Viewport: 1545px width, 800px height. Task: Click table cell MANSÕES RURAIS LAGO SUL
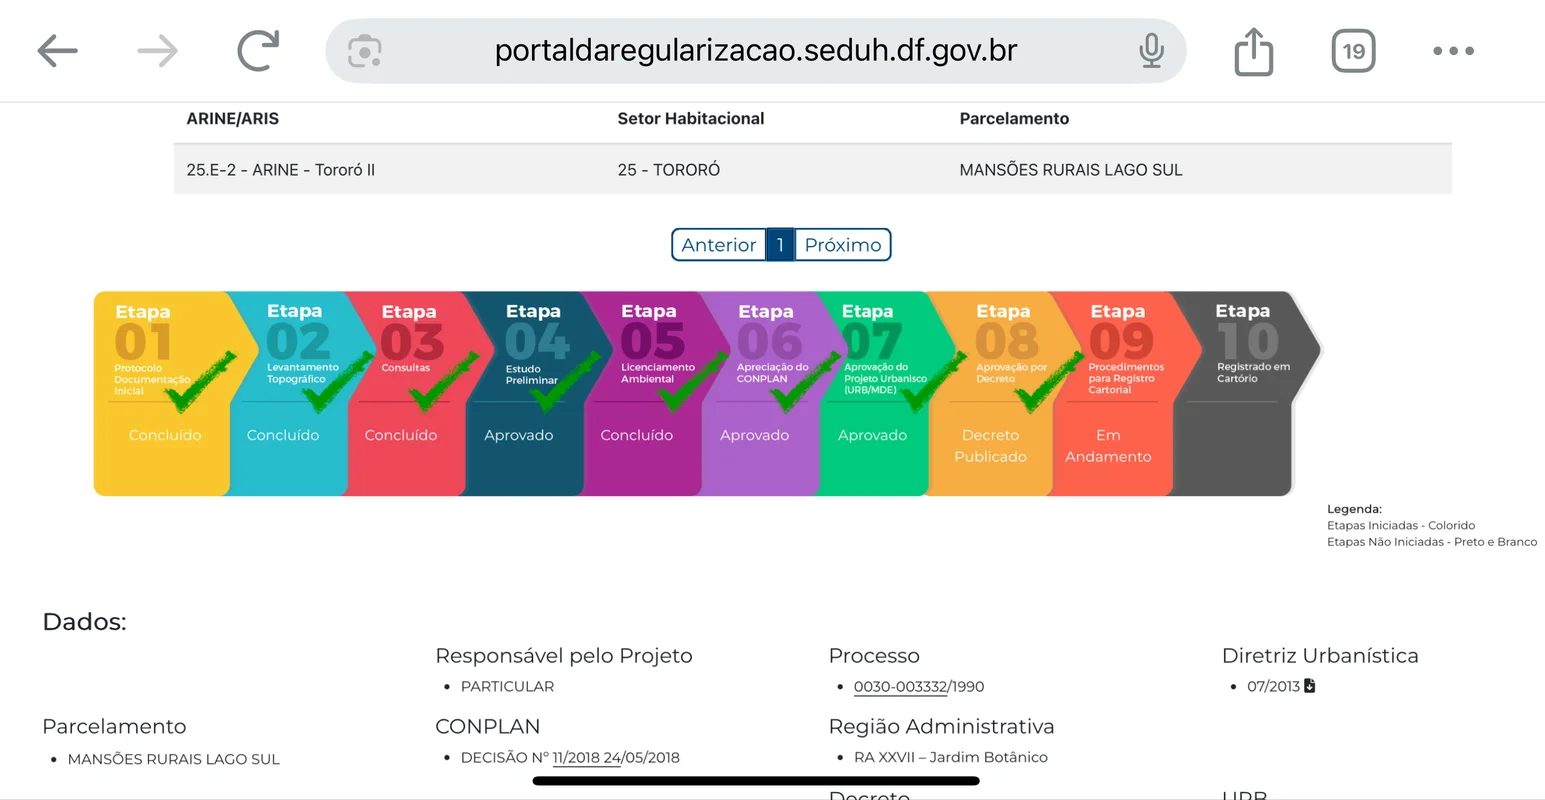[x=1071, y=170]
